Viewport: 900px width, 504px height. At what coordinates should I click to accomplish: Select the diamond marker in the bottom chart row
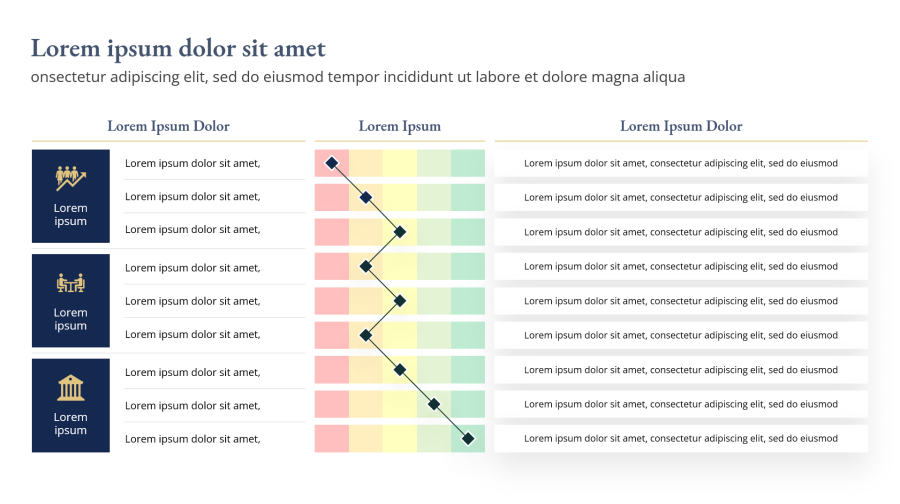[x=467, y=438]
